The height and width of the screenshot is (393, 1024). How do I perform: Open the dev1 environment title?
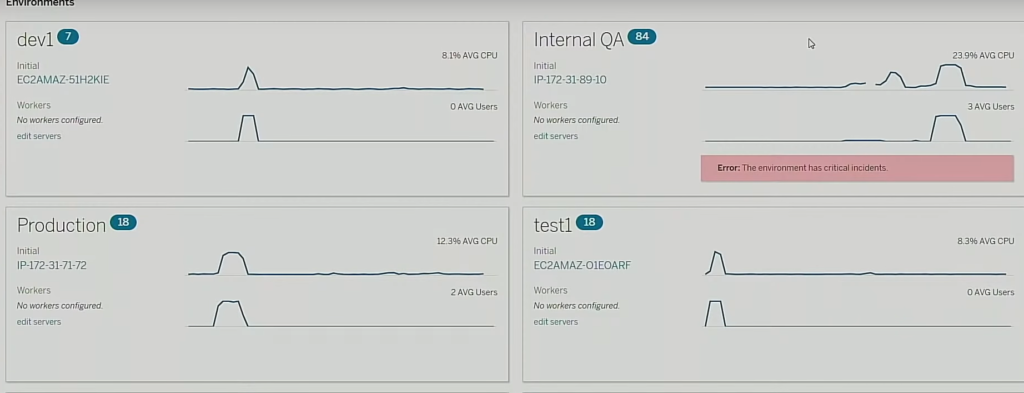point(35,39)
